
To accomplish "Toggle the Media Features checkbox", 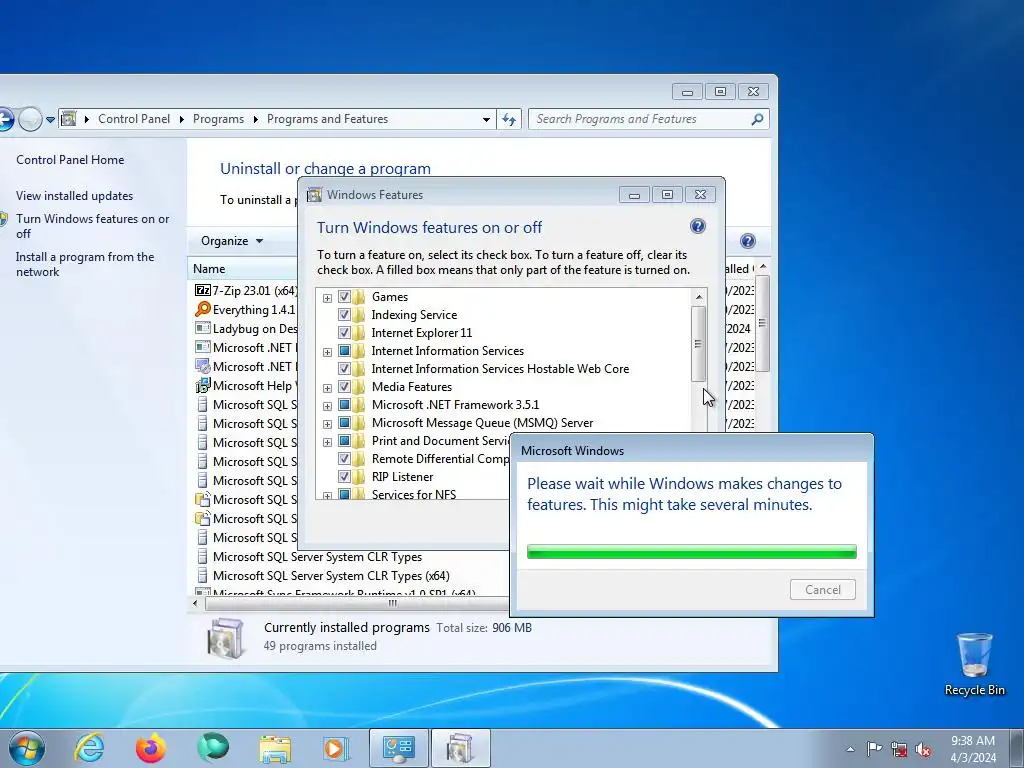I will click(x=344, y=387).
